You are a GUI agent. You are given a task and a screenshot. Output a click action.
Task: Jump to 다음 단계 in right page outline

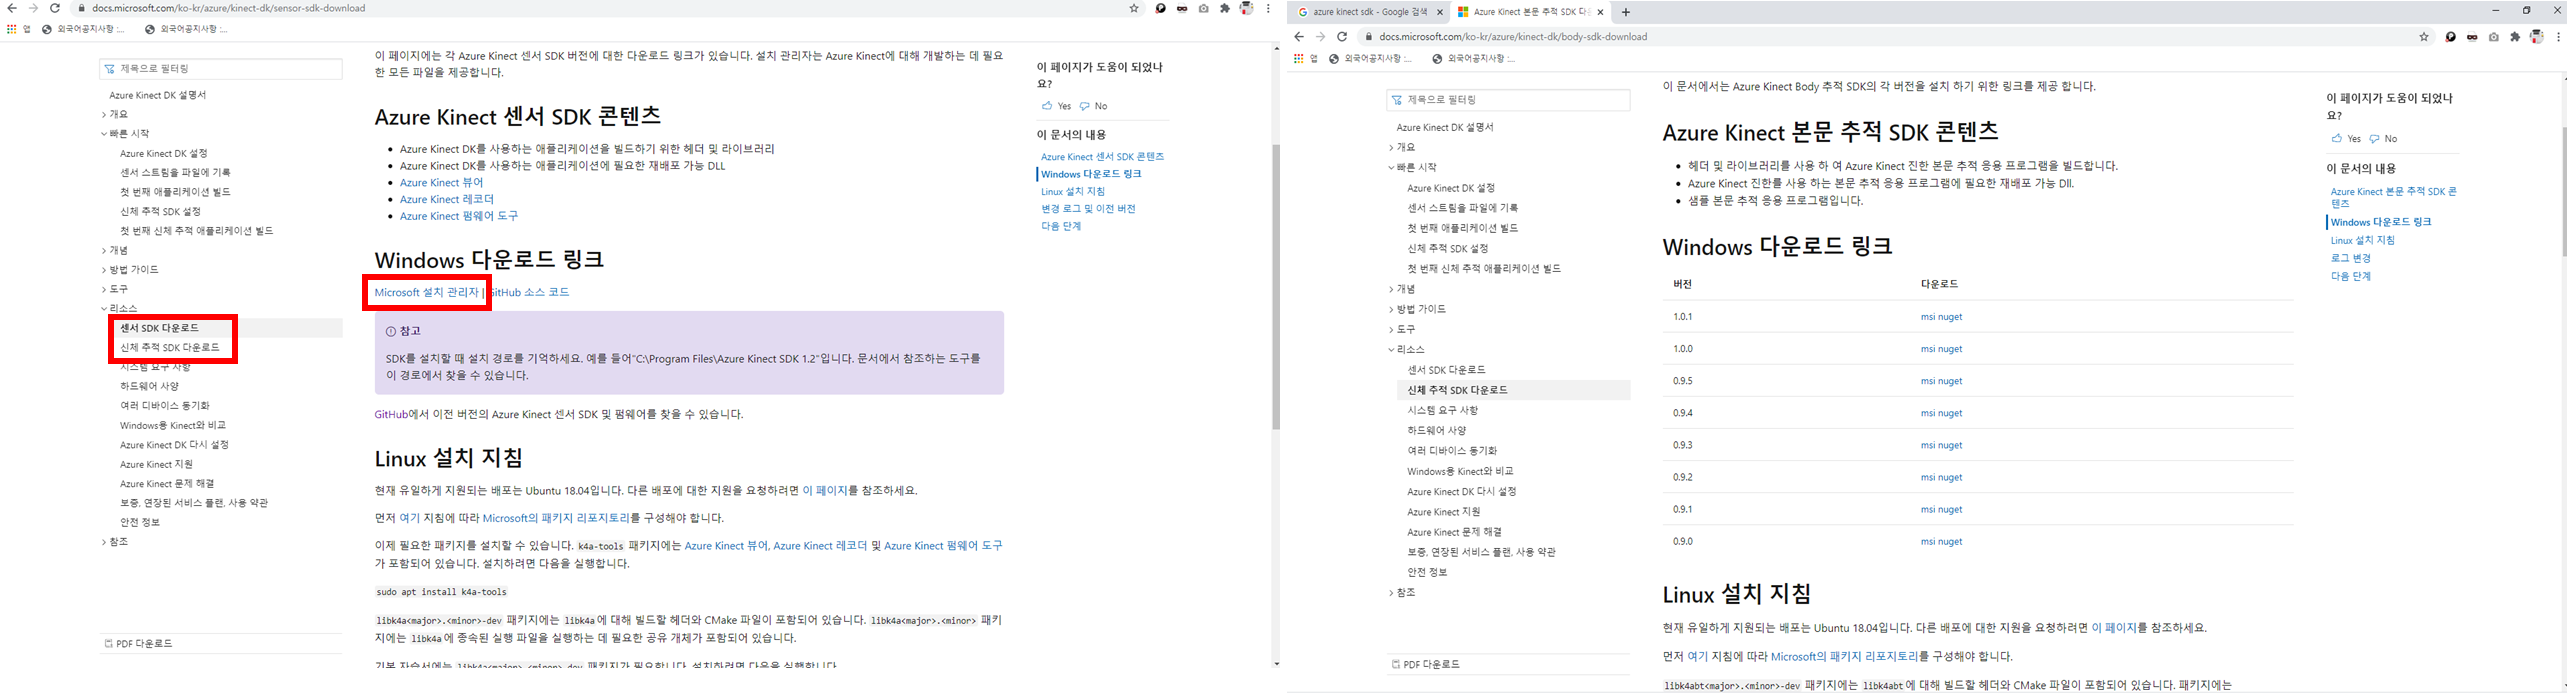coord(2350,276)
